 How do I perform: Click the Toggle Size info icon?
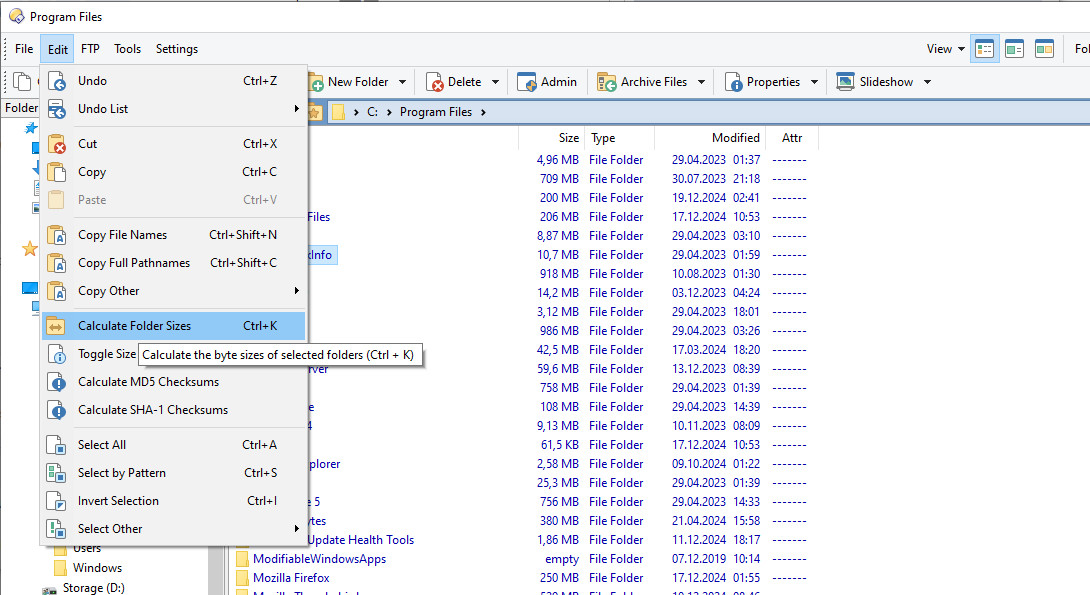pos(57,354)
